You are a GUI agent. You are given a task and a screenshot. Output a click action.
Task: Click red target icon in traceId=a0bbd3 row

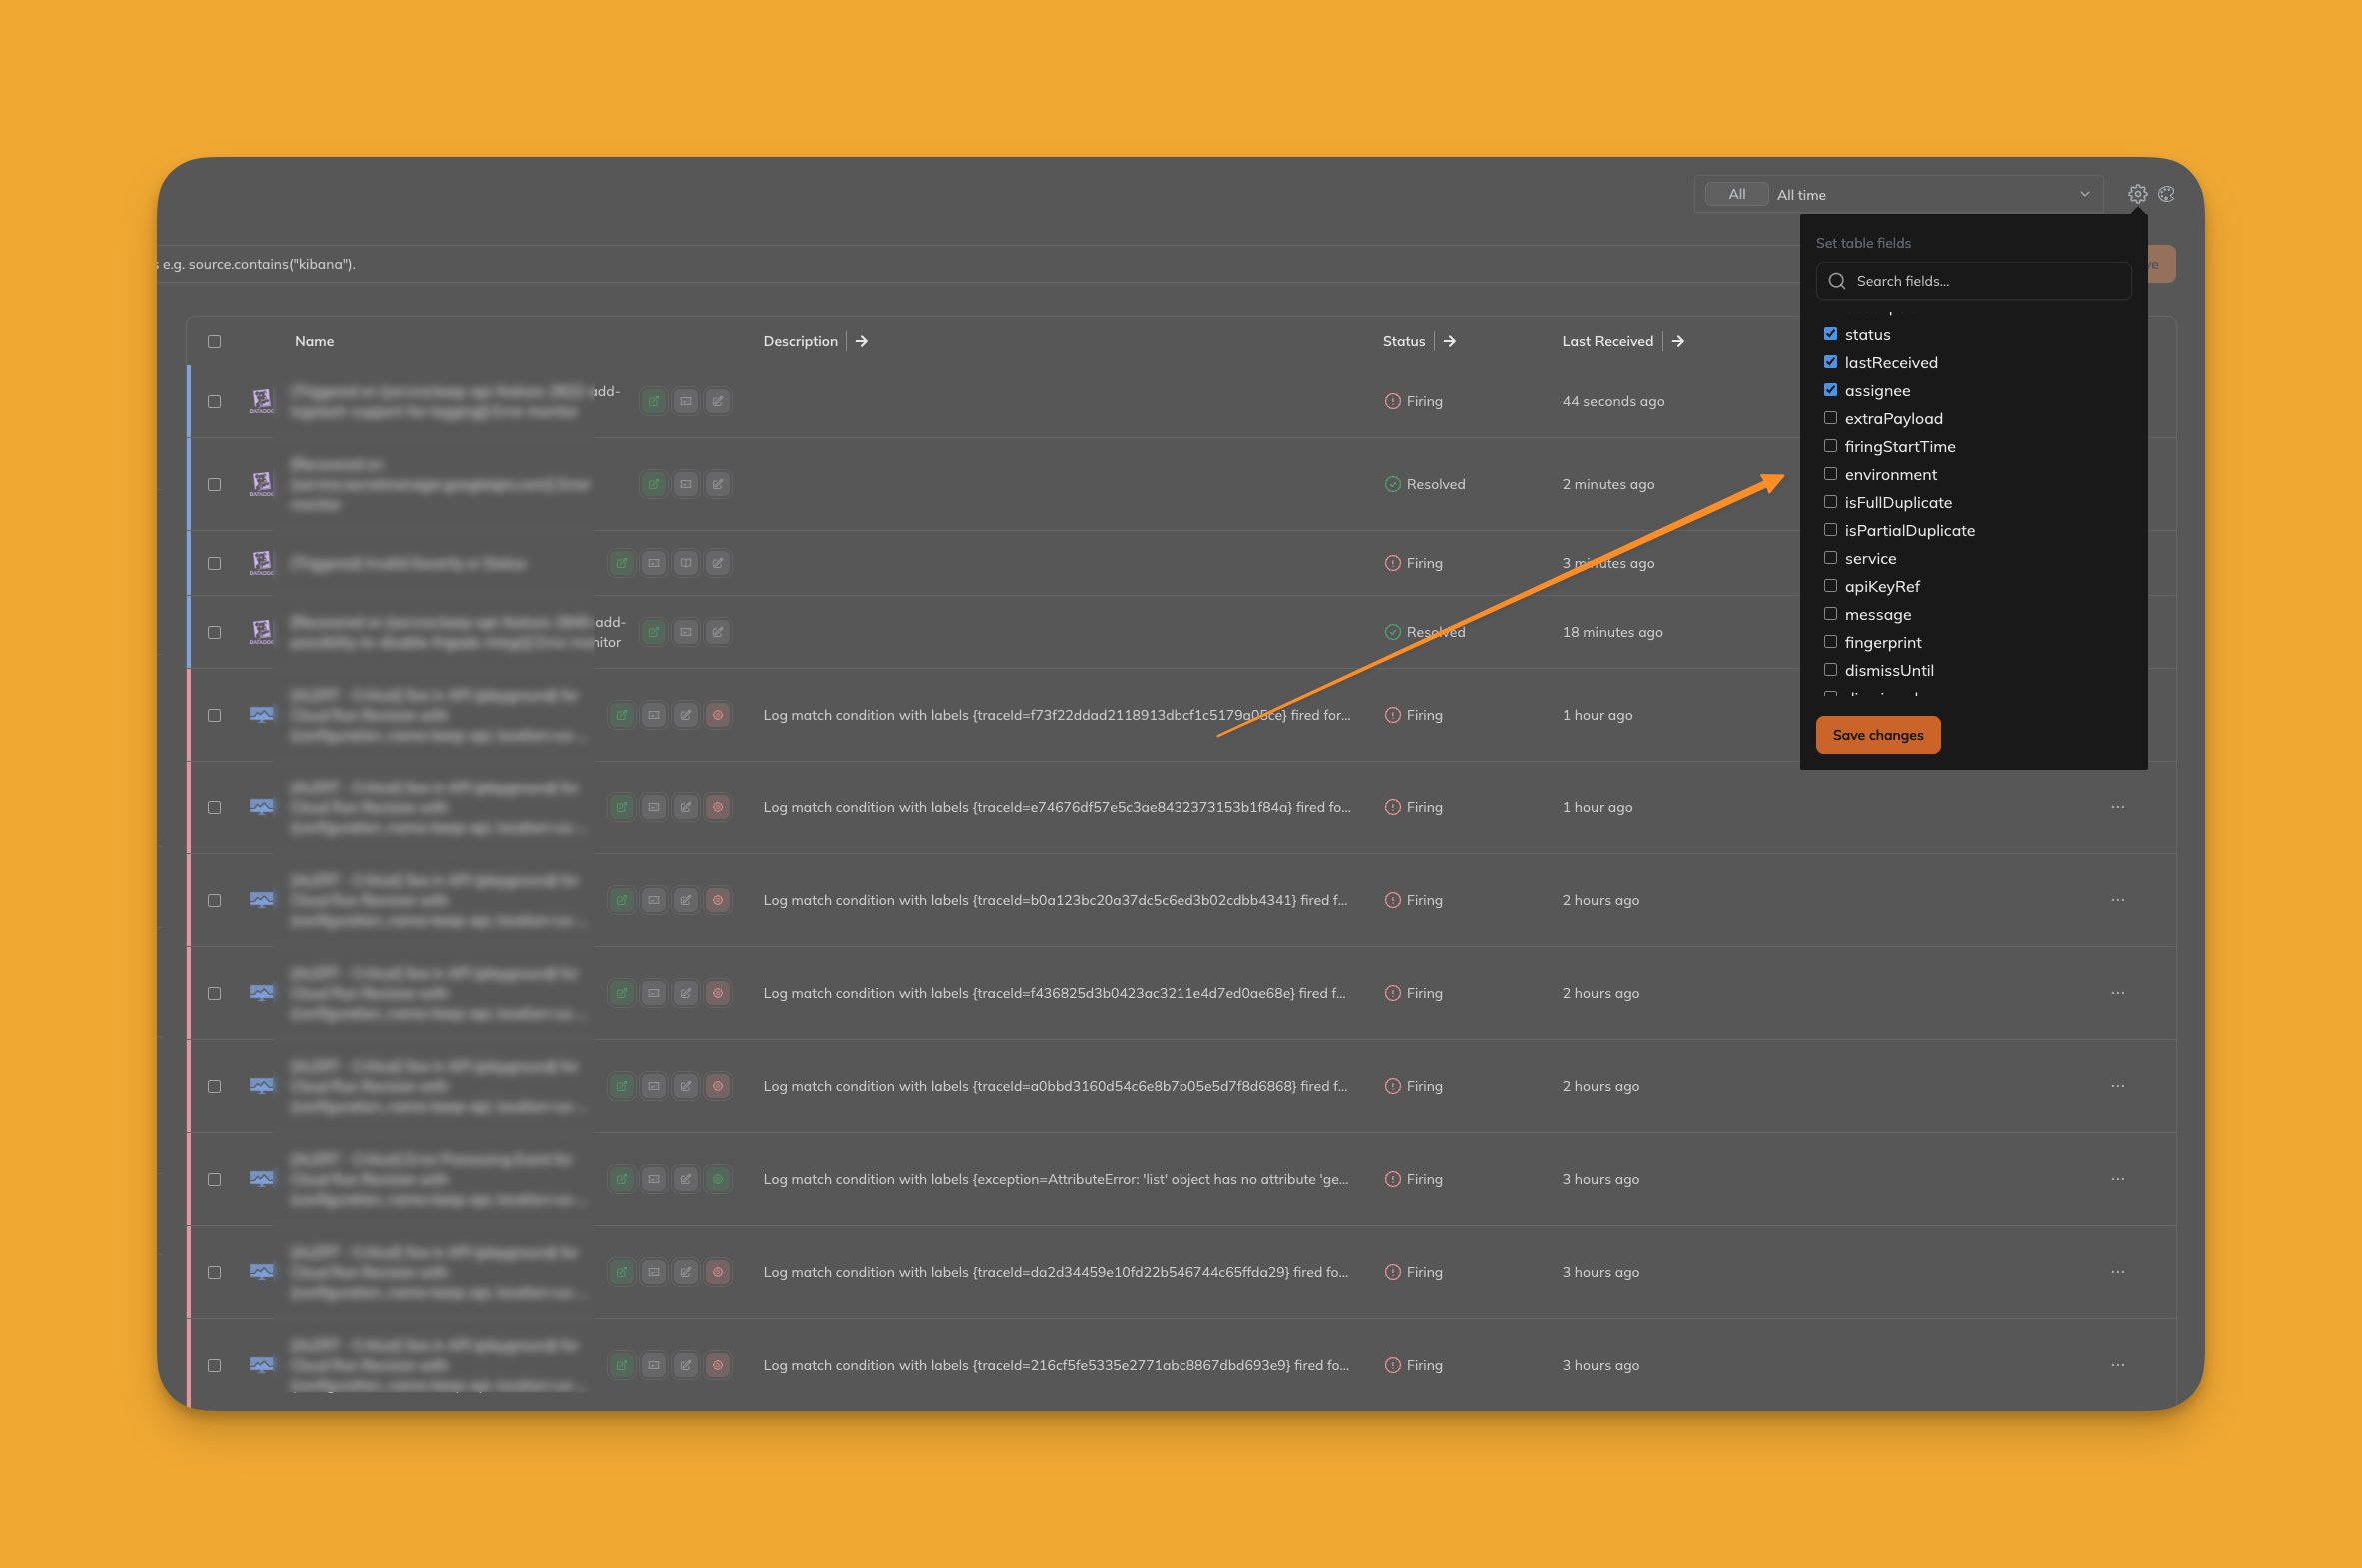pos(717,1087)
